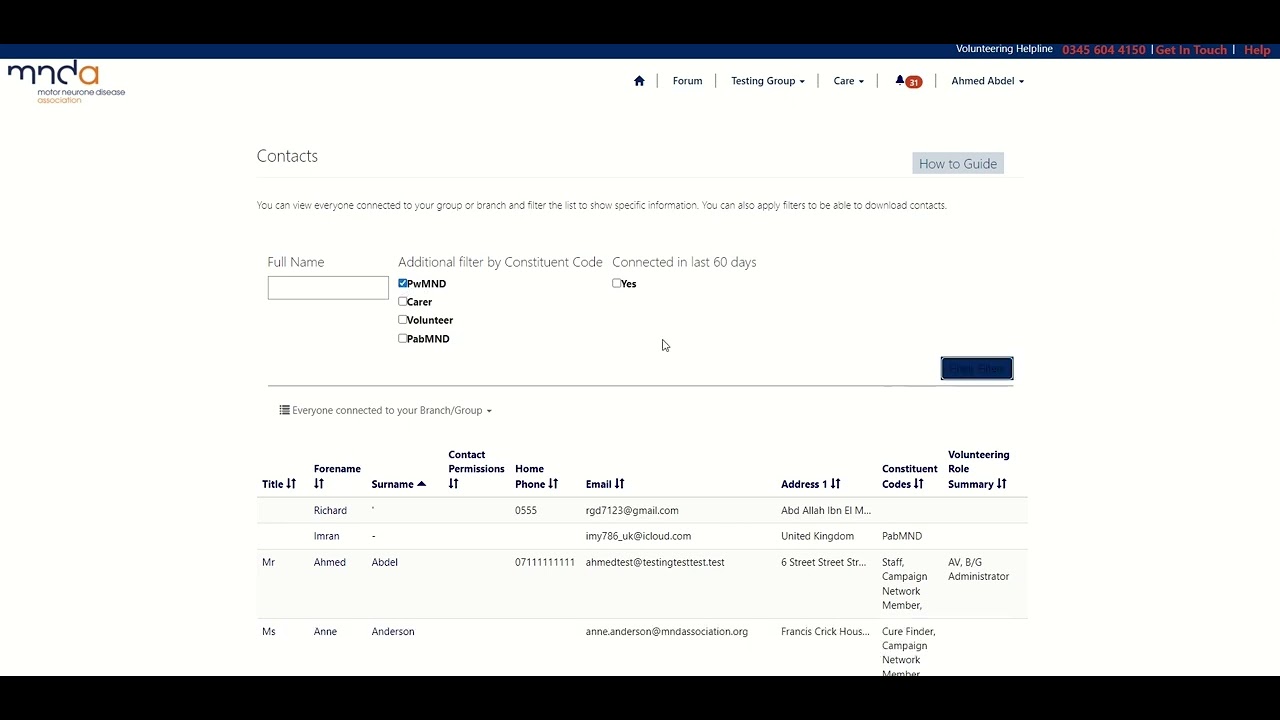The height and width of the screenshot is (720, 1280).
Task: Click forename Richard in the contacts table
Action: (x=330, y=510)
